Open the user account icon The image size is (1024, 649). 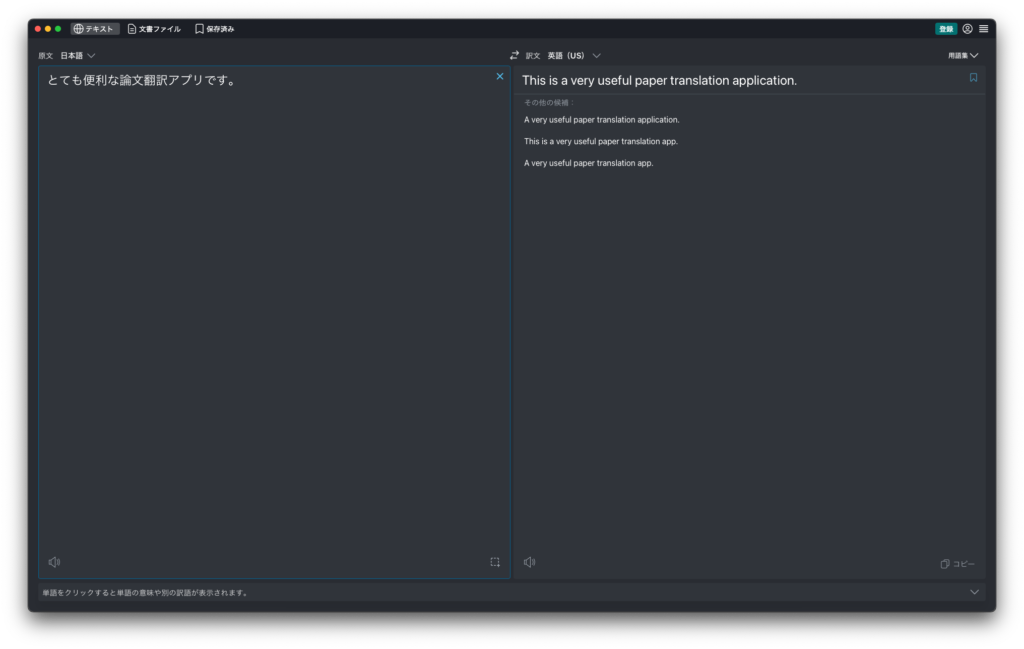click(x=967, y=29)
